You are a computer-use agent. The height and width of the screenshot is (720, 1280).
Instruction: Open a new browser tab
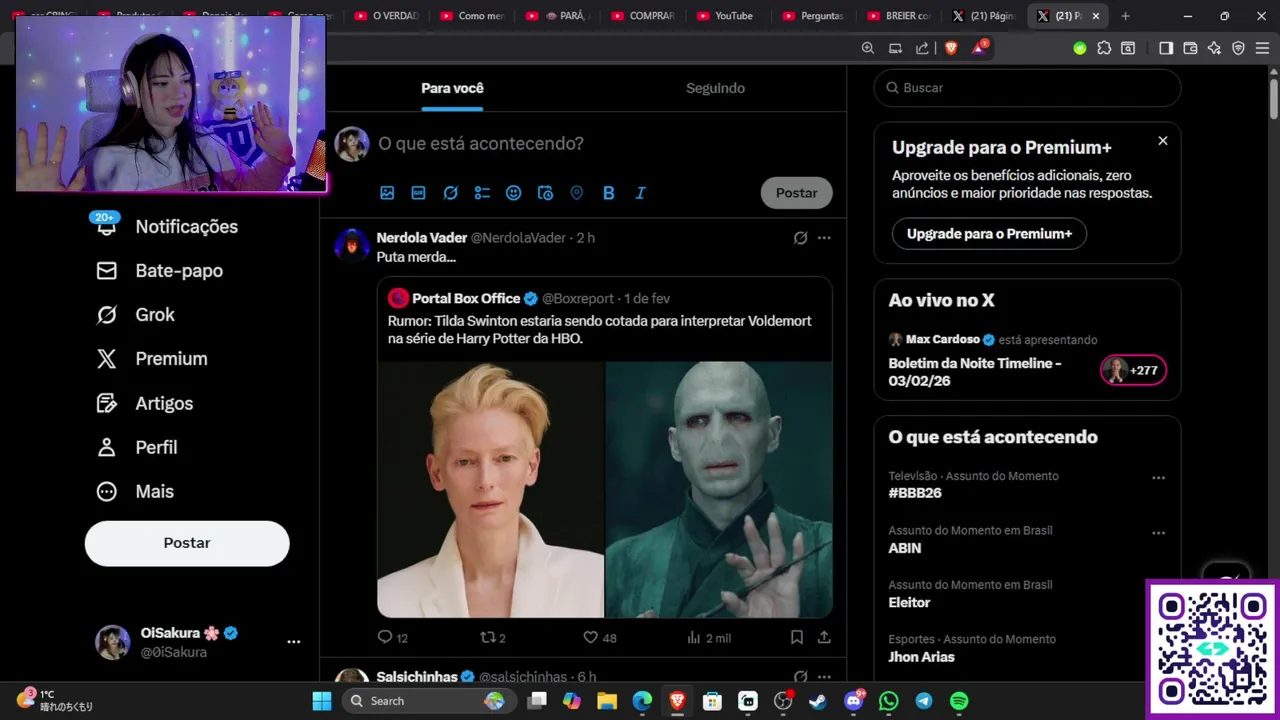[1125, 16]
